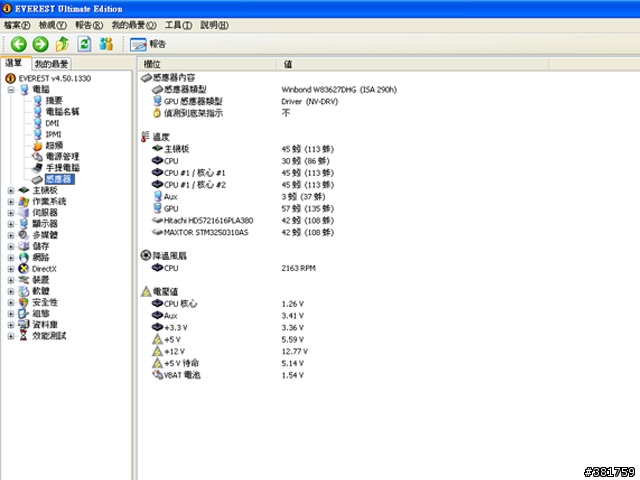
Task: Select the 主機板 temperature row
Action: tap(243, 149)
